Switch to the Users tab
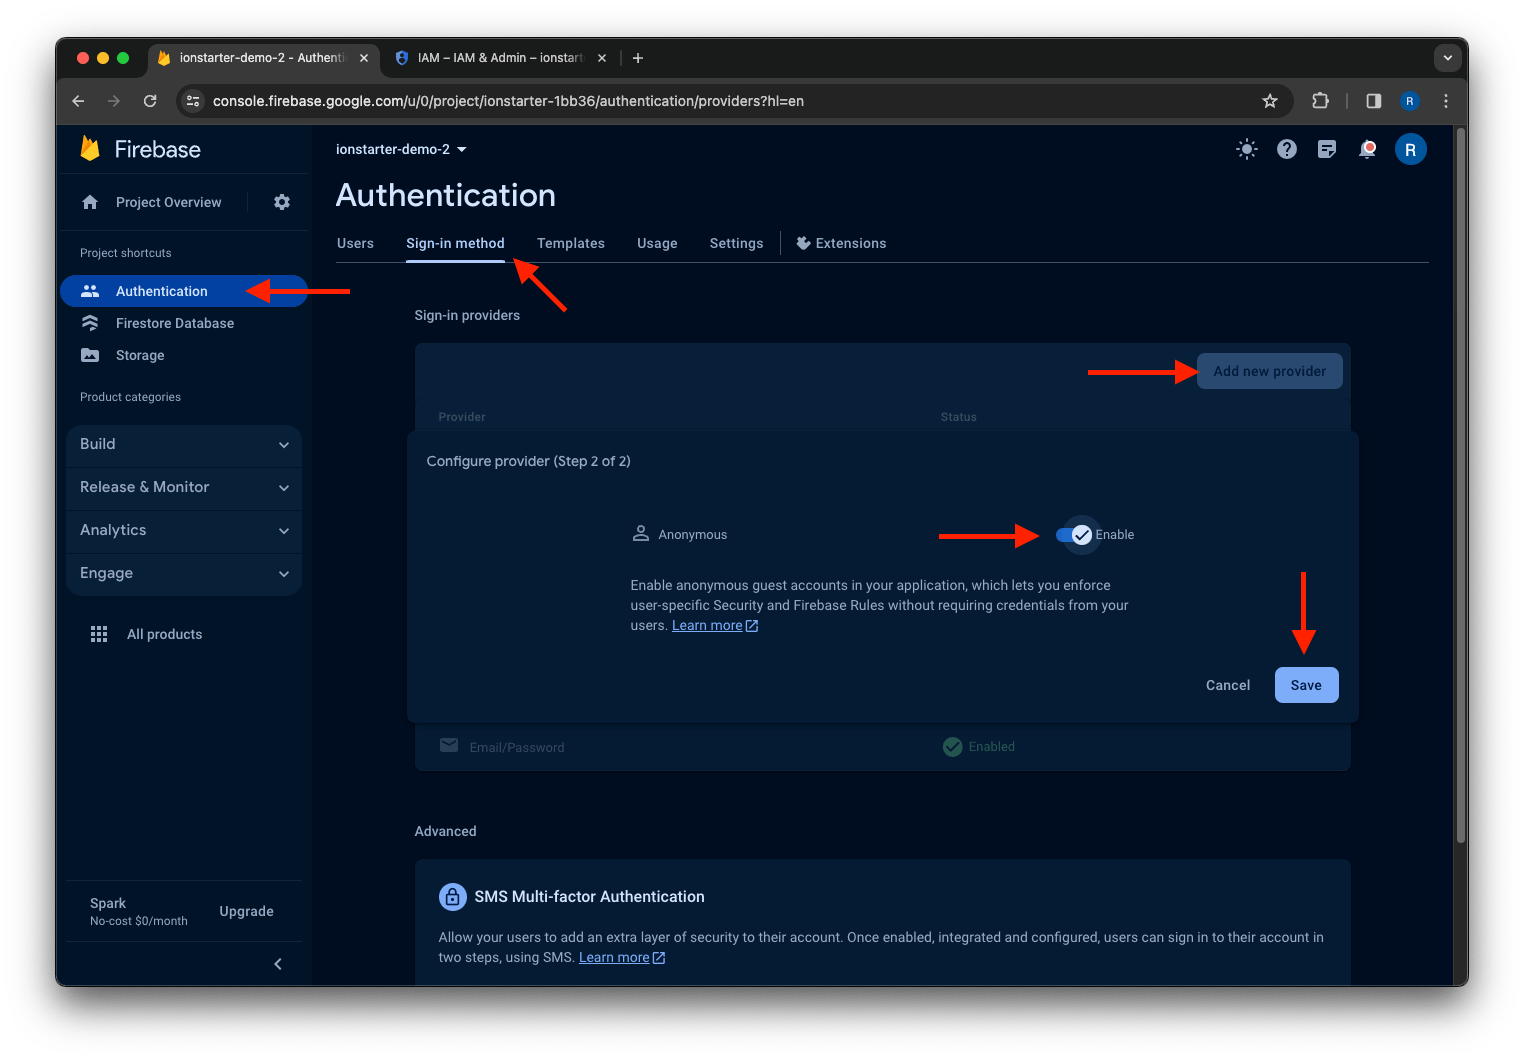This screenshot has width=1524, height=1060. coord(355,243)
